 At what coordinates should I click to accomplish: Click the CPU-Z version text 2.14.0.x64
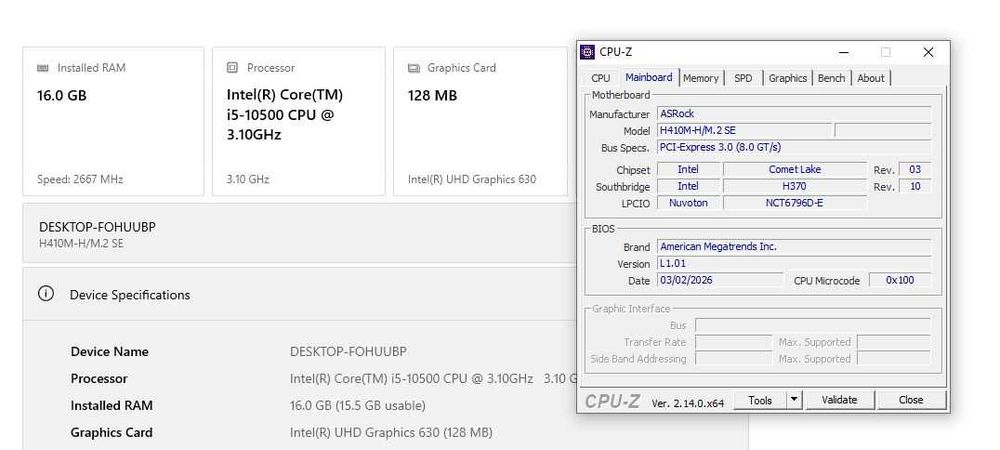pyautogui.click(x=688, y=403)
